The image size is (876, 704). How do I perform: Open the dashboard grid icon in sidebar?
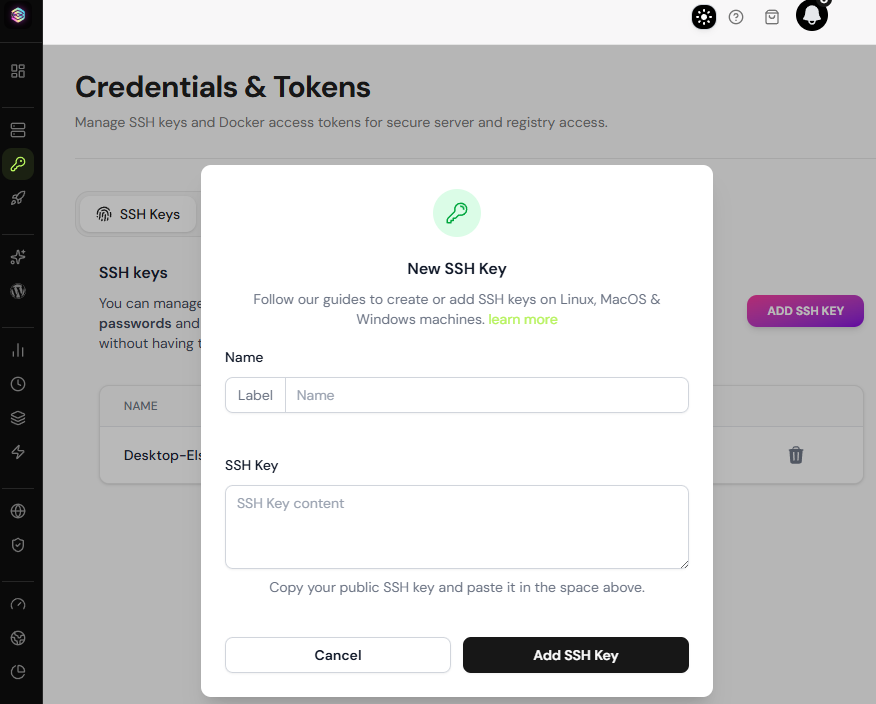[x=18, y=71]
